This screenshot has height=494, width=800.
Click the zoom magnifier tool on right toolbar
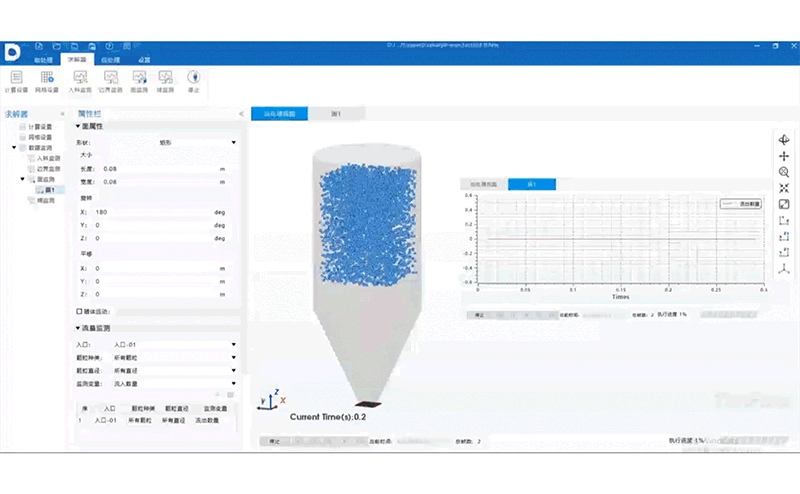click(784, 173)
